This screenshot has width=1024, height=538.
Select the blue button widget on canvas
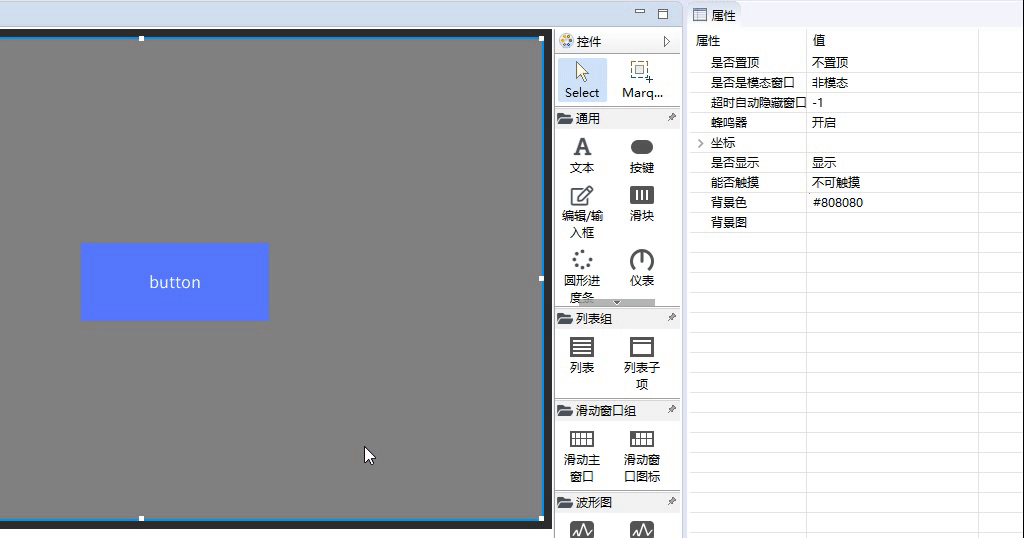tap(175, 282)
